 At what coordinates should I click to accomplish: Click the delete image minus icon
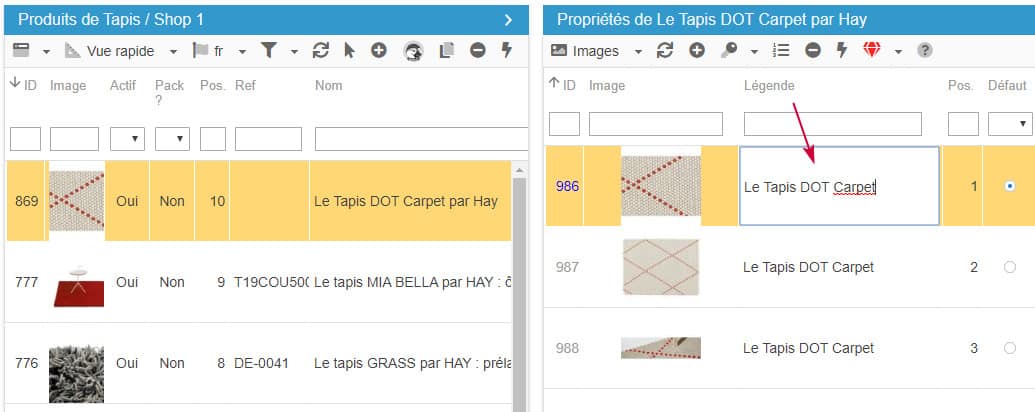click(x=813, y=50)
